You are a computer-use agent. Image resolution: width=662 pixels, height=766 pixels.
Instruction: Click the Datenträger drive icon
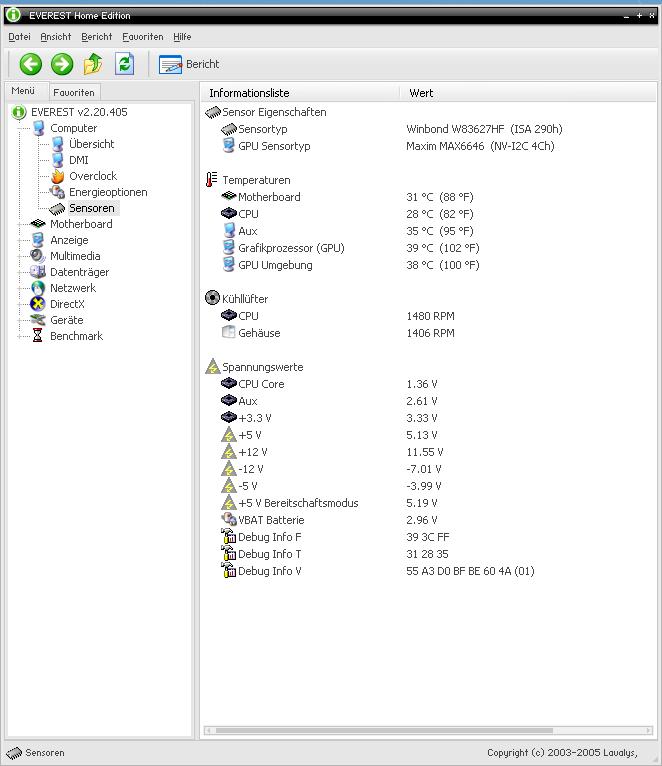(x=38, y=272)
